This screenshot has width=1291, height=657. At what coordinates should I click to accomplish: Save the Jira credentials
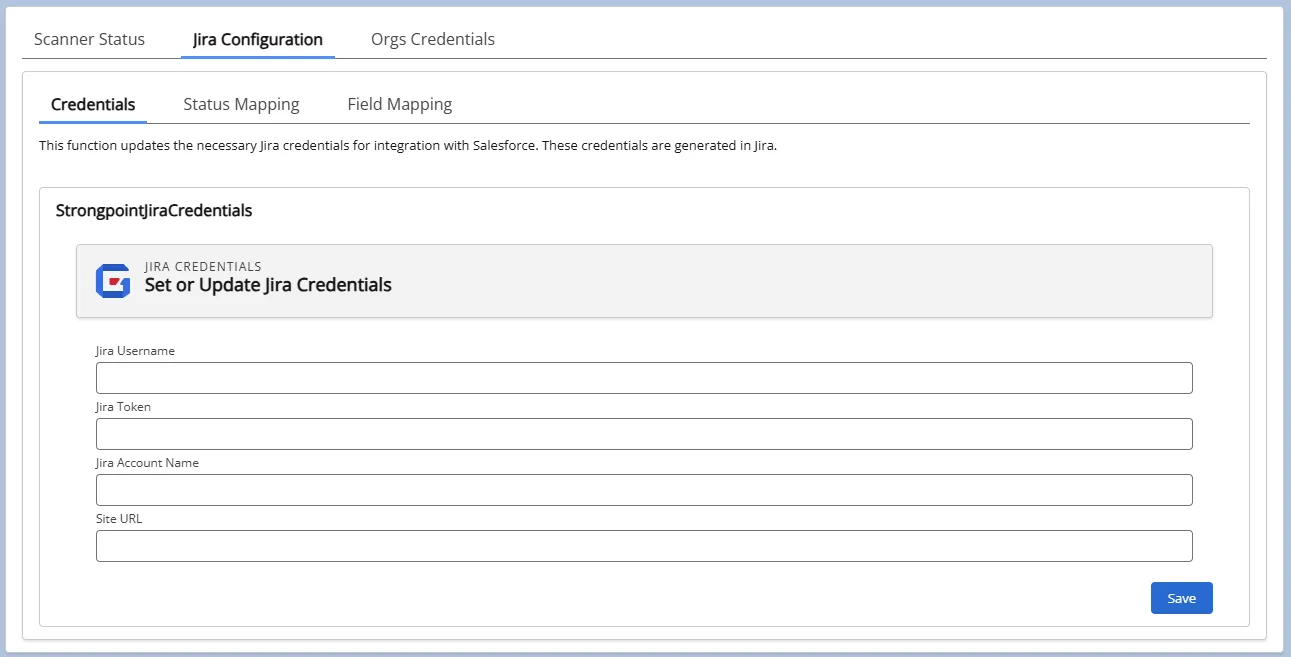pos(1182,598)
